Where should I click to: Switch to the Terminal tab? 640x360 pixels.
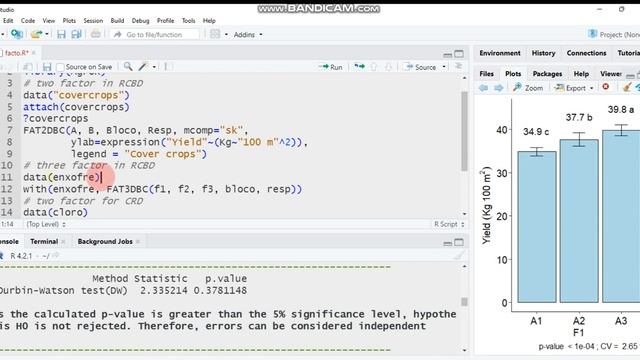click(44, 242)
